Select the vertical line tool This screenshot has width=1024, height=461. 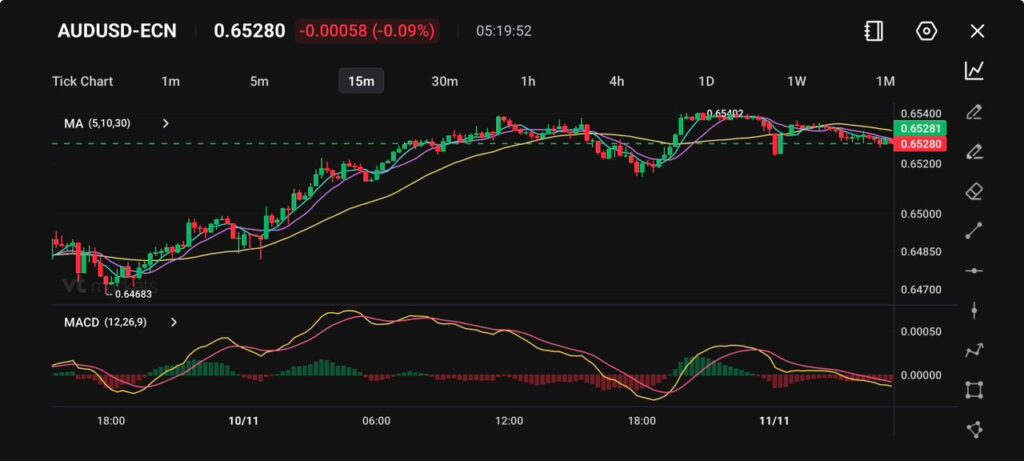(974, 310)
